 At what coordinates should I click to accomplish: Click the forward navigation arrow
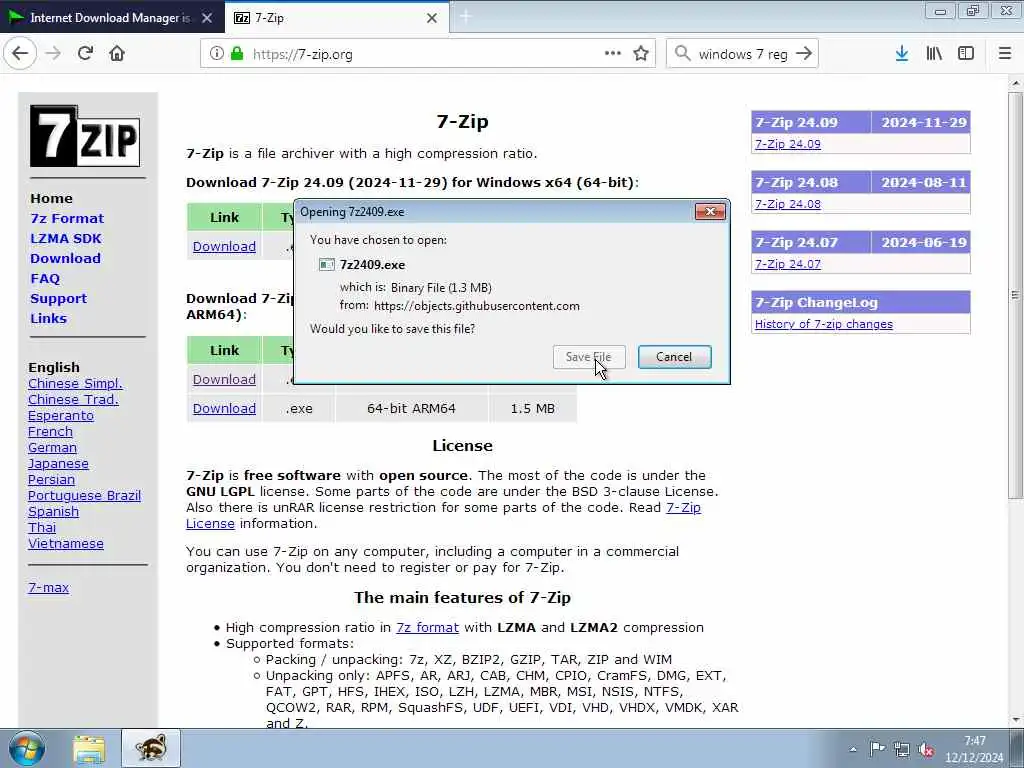[54, 54]
